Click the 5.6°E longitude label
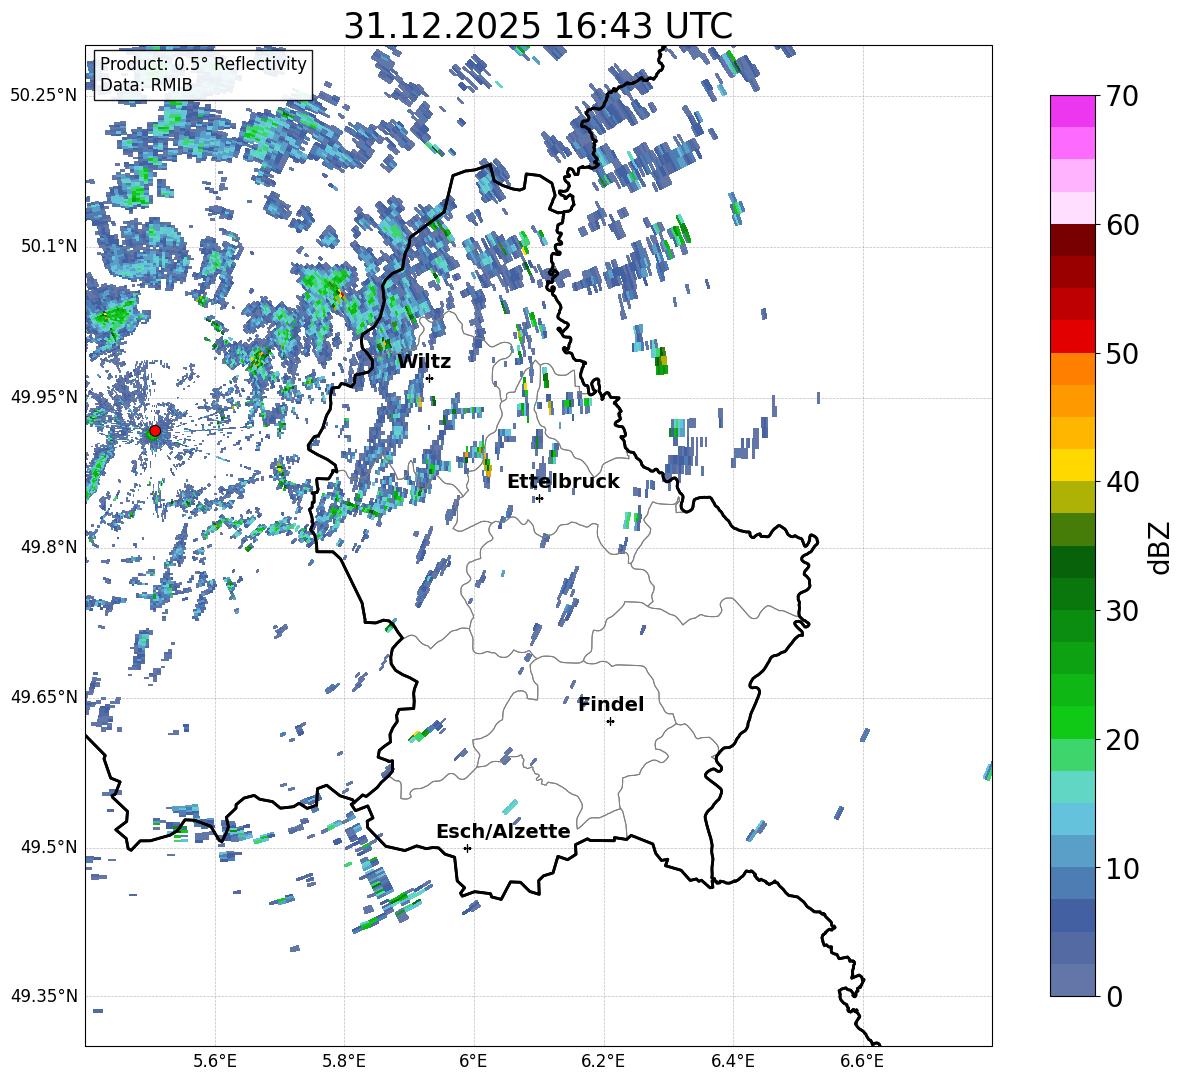Viewport: 1184px width, 1081px height. (x=215, y=1061)
